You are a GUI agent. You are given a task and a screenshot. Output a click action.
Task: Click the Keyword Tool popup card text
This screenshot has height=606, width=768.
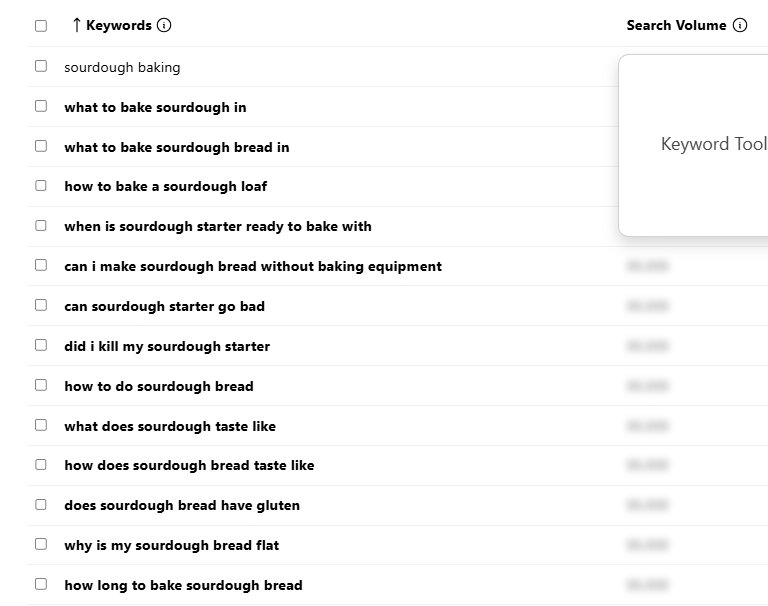(x=713, y=144)
